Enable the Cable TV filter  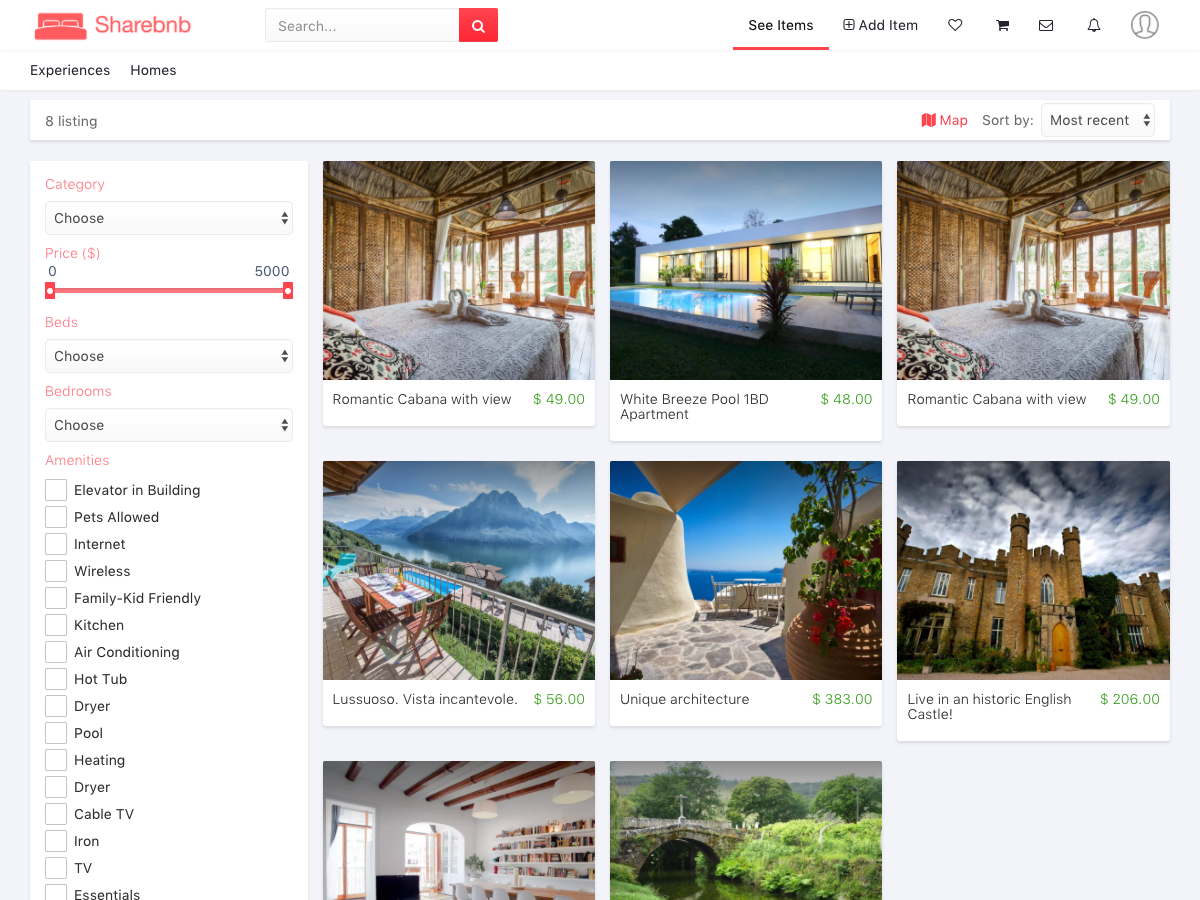point(56,814)
